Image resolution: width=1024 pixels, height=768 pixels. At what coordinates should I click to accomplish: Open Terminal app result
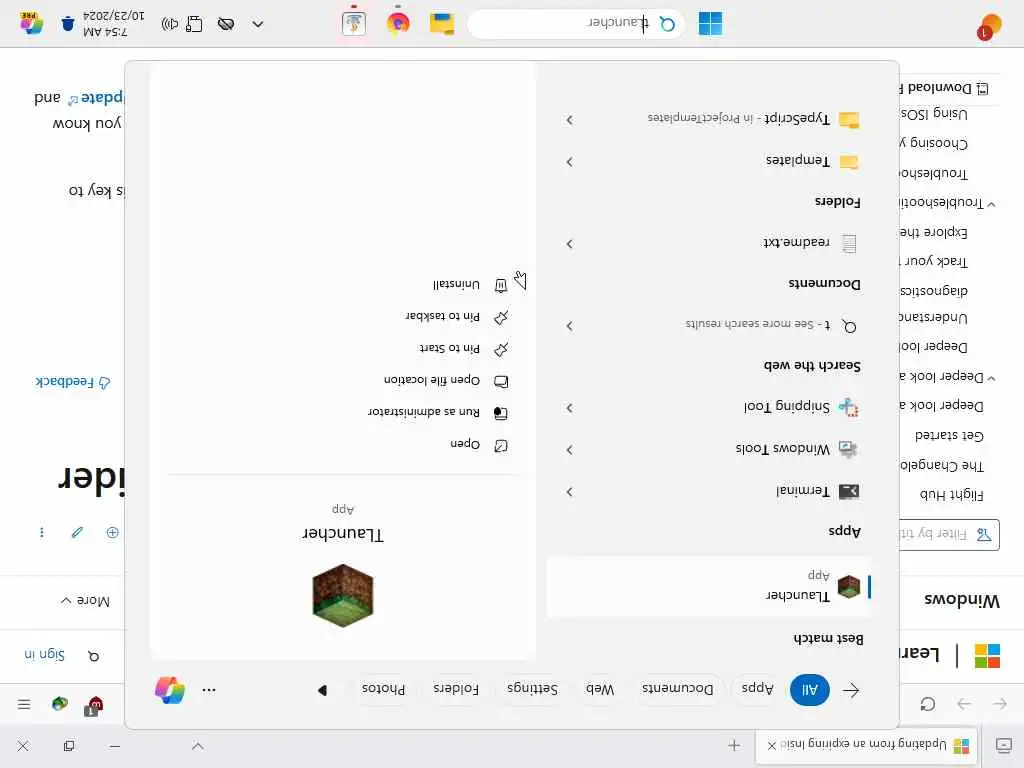803,491
